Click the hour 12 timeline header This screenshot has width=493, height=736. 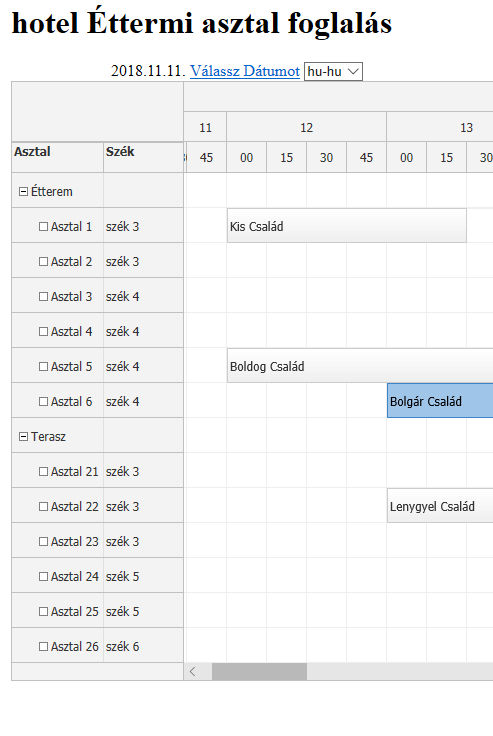pyautogui.click(x=306, y=127)
